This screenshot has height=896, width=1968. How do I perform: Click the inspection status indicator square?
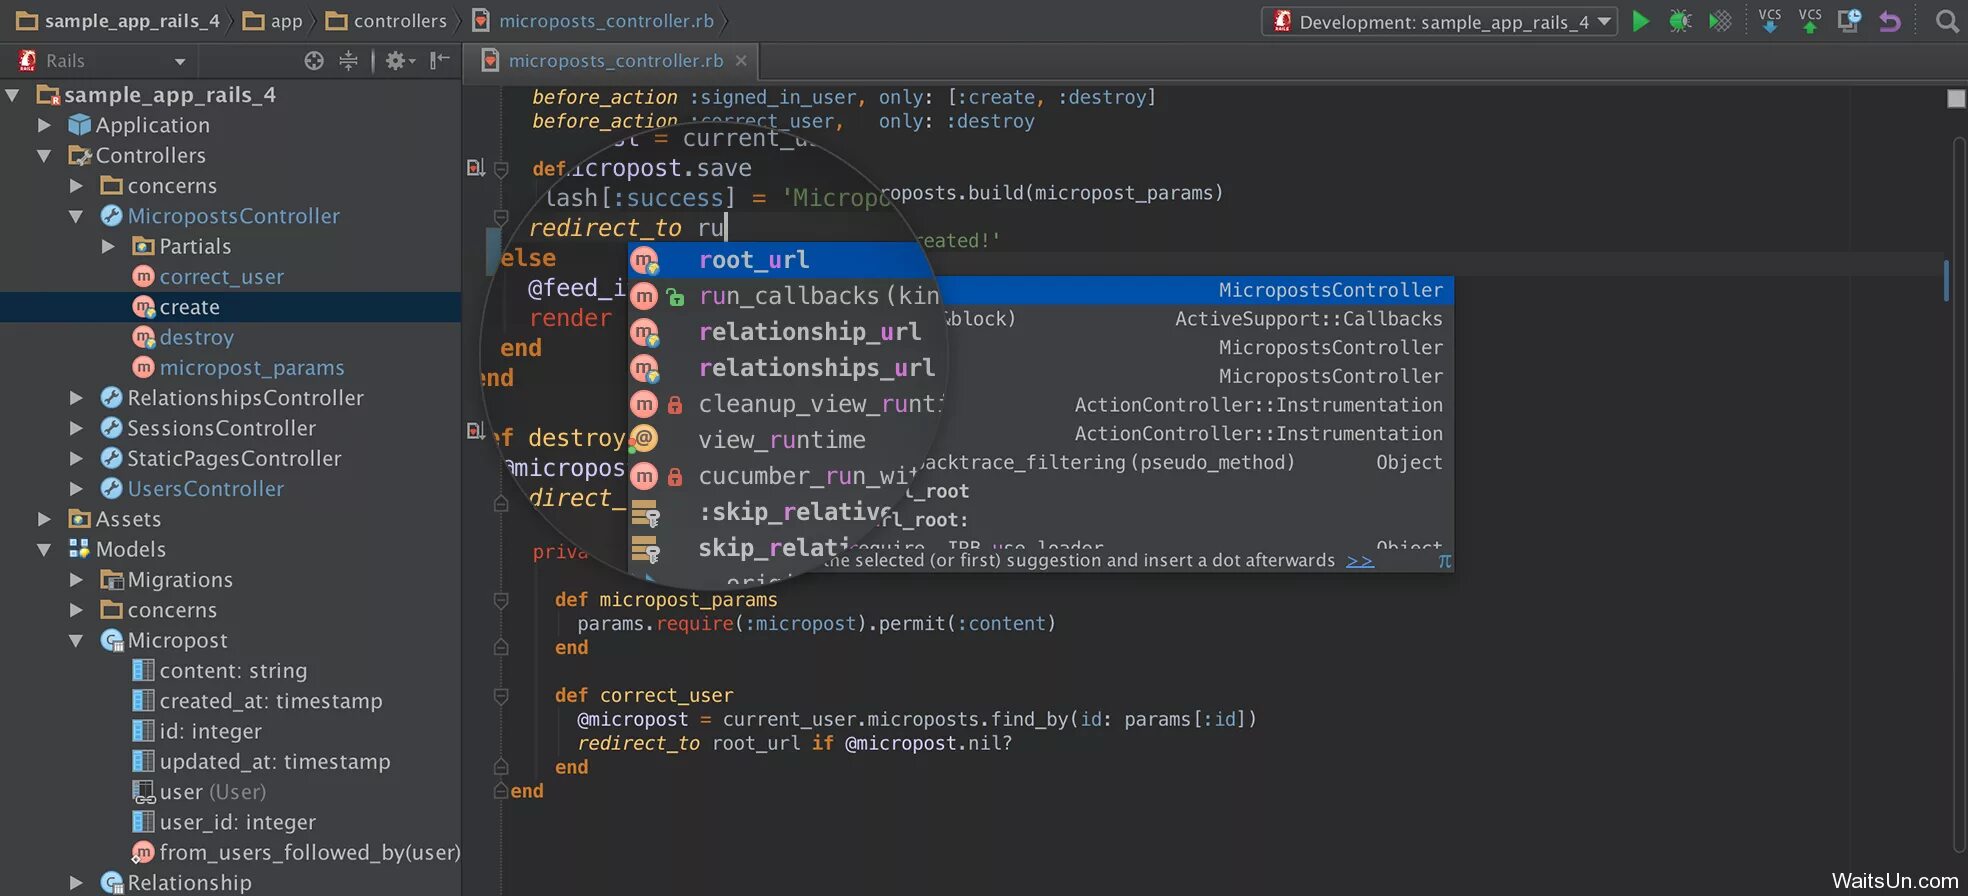[1956, 98]
